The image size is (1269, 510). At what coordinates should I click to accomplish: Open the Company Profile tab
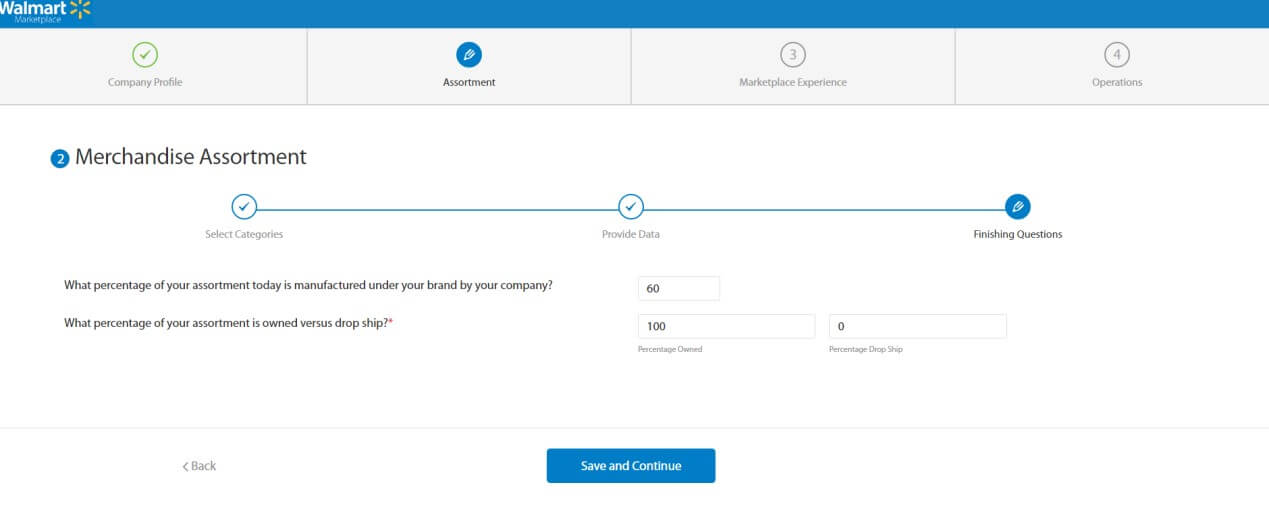point(153,66)
